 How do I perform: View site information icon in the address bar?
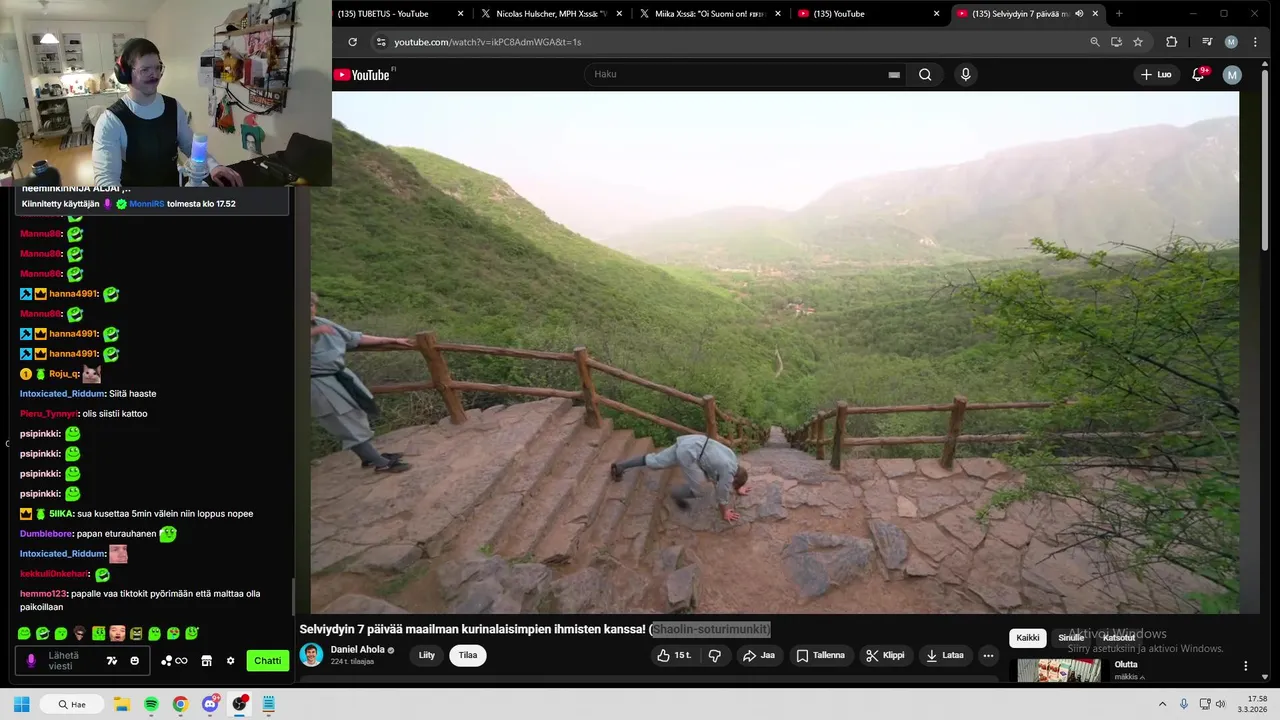click(x=380, y=42)
